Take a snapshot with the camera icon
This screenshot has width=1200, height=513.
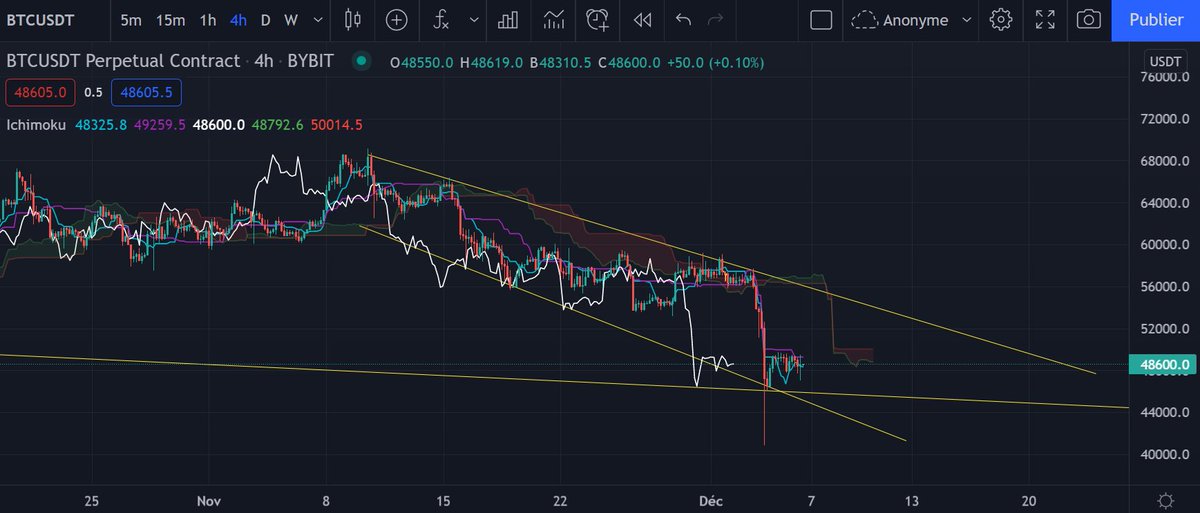[x=1089, y=20]
